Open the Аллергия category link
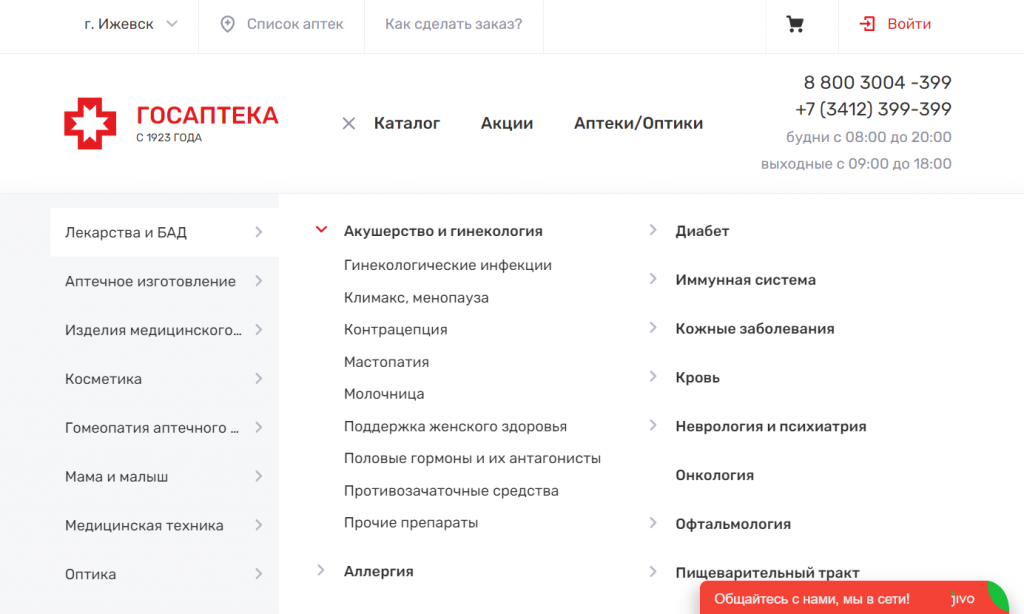Viewport: 1024px width, 614px height. [378, 572]
